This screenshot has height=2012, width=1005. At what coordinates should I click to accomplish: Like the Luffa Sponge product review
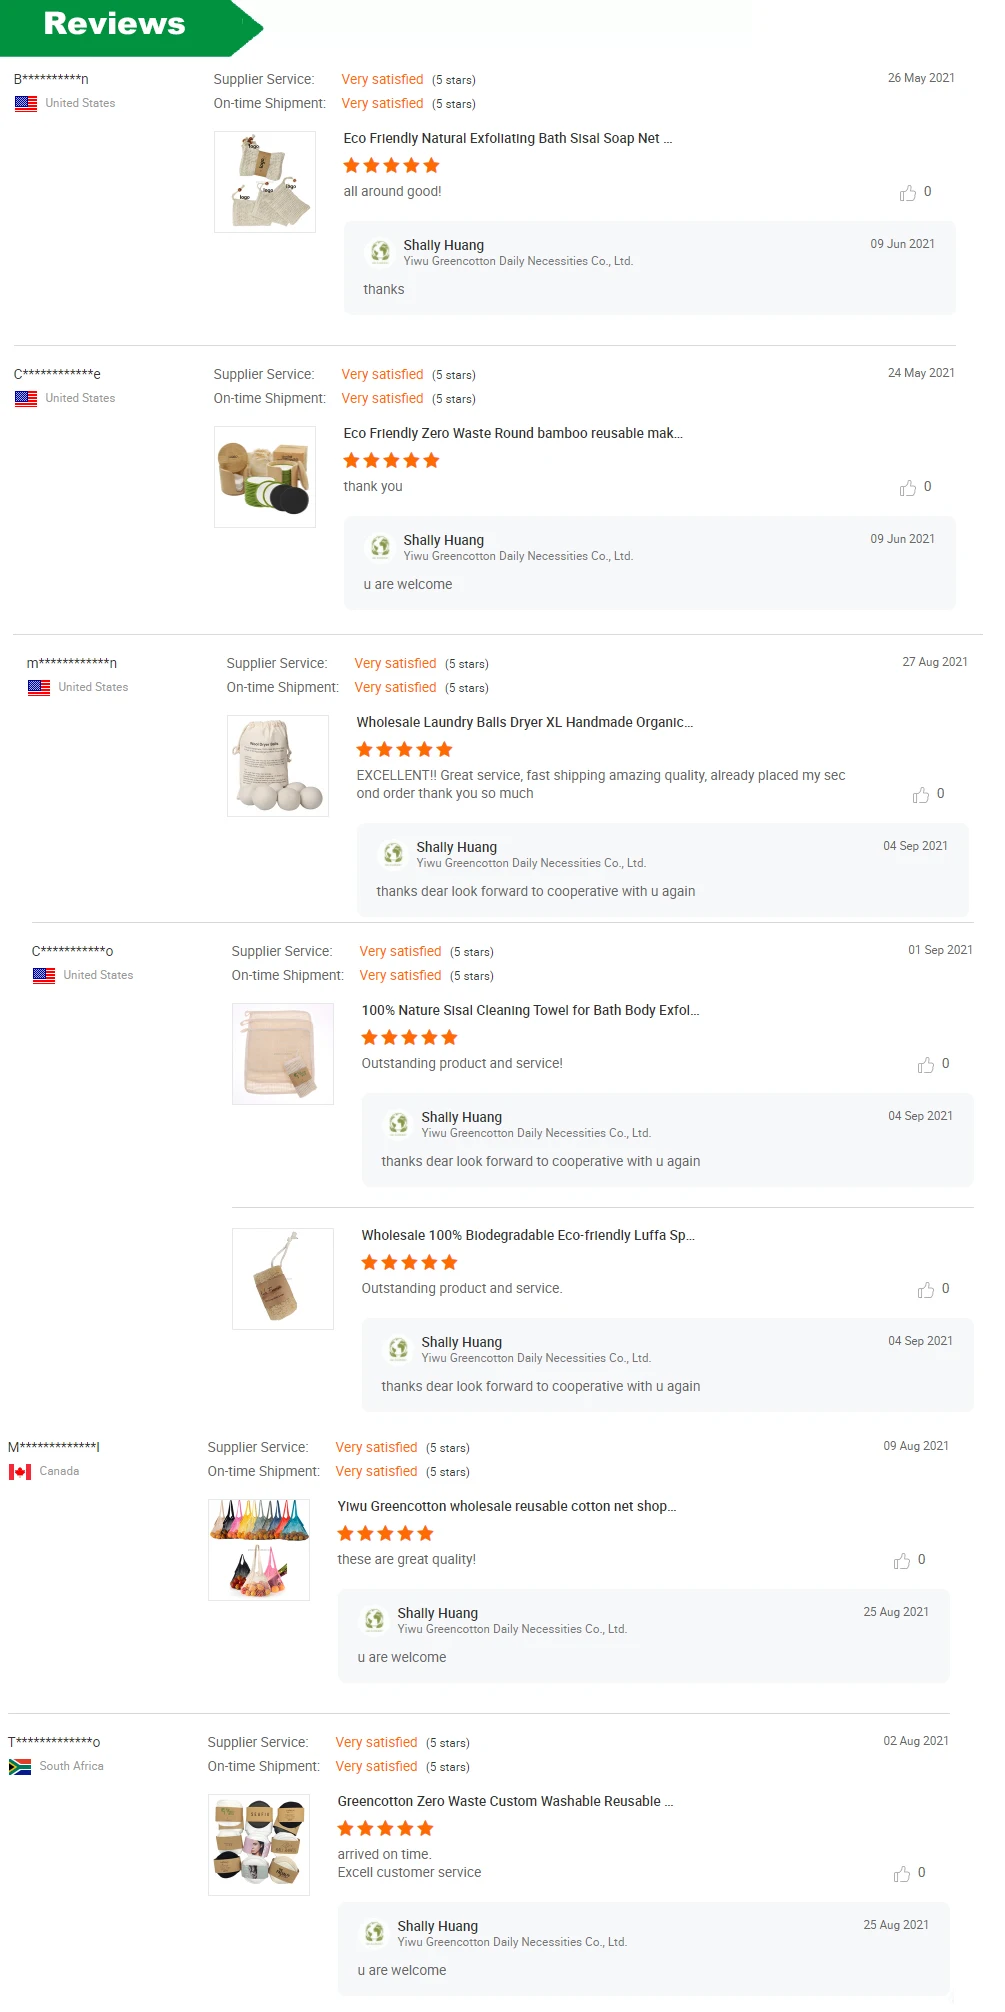[926, 1290]
